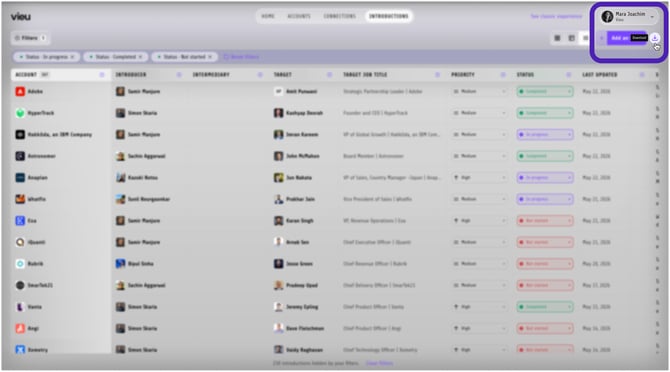Click the Vieu logo
The height and width of the screenshot is (372, 670).
(x=21, y=16)
